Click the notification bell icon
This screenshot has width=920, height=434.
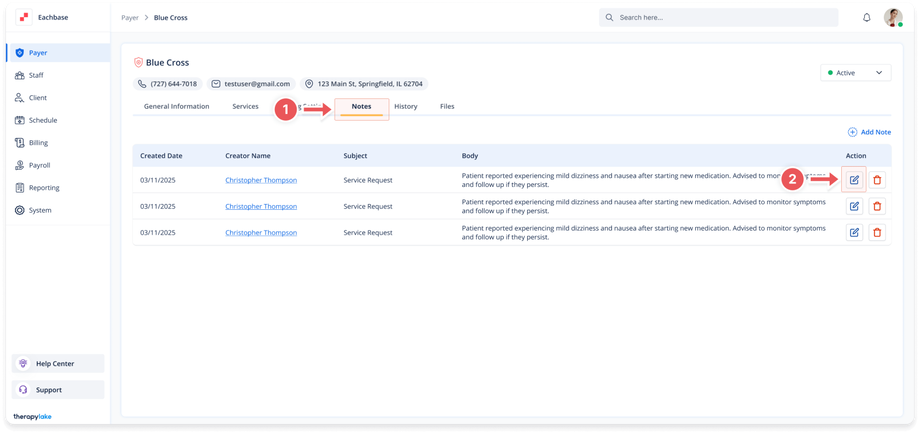tap(866, 18)
